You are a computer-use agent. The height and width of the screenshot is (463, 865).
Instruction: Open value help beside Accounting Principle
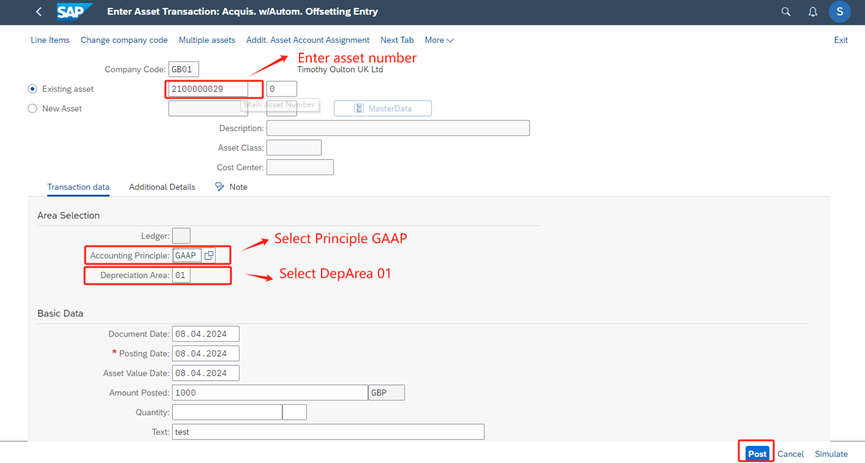click(x=209, y=256)
